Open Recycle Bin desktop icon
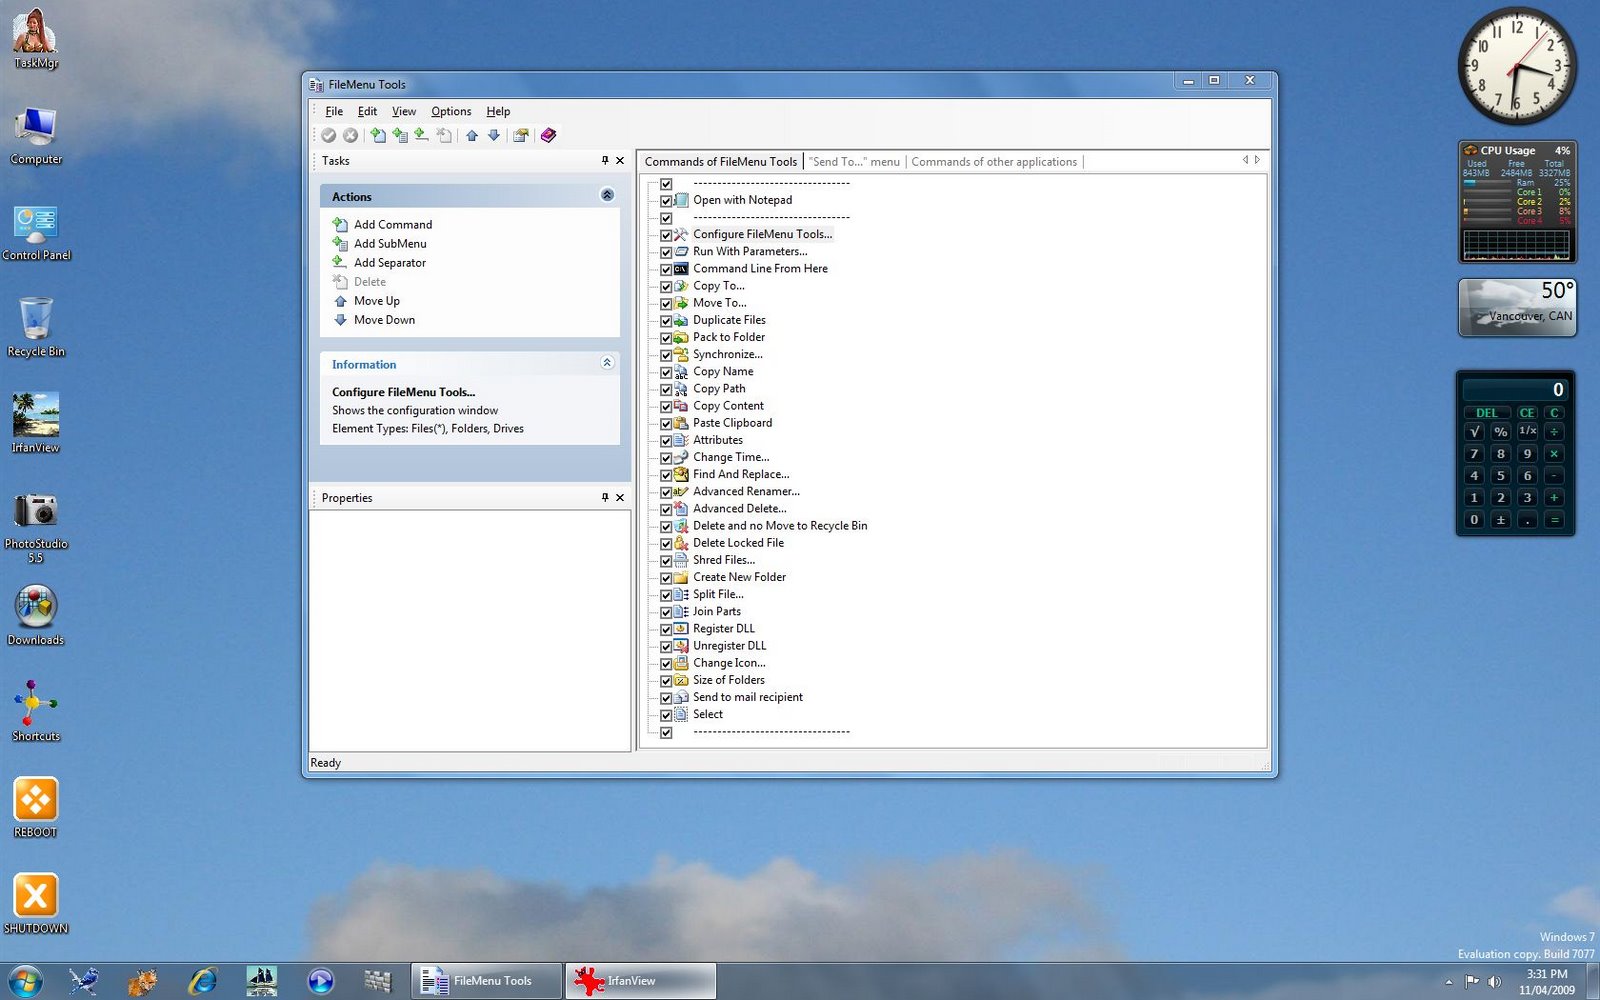 point(36,326)
